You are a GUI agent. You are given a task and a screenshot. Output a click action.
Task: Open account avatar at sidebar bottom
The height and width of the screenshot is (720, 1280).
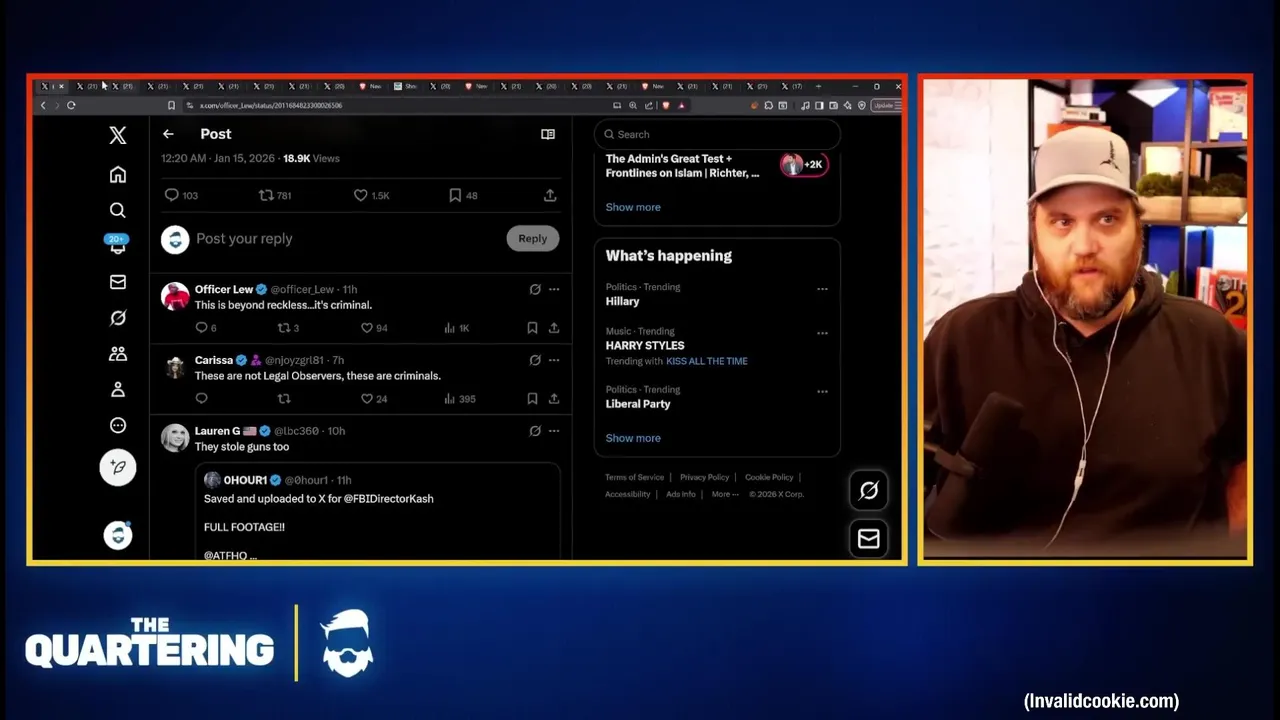[118, 535]
